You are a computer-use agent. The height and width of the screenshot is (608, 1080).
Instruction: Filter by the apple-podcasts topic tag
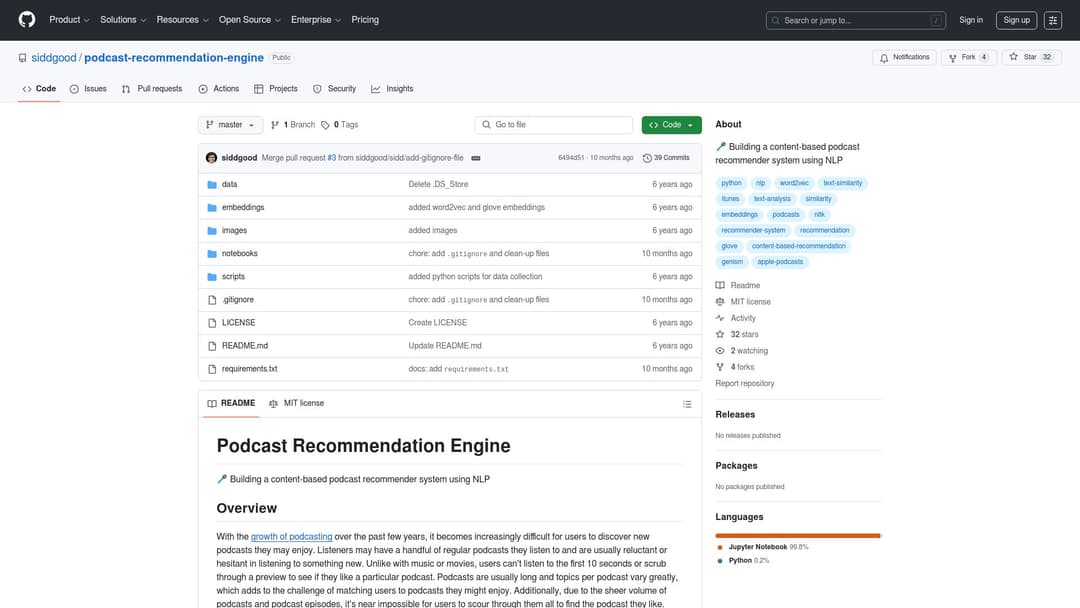[x=780, y=262]
